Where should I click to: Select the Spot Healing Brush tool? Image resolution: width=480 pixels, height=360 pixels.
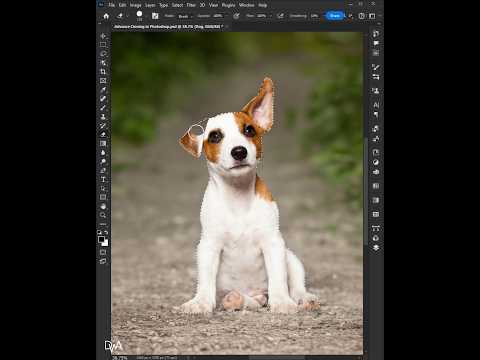pos(103,99)
